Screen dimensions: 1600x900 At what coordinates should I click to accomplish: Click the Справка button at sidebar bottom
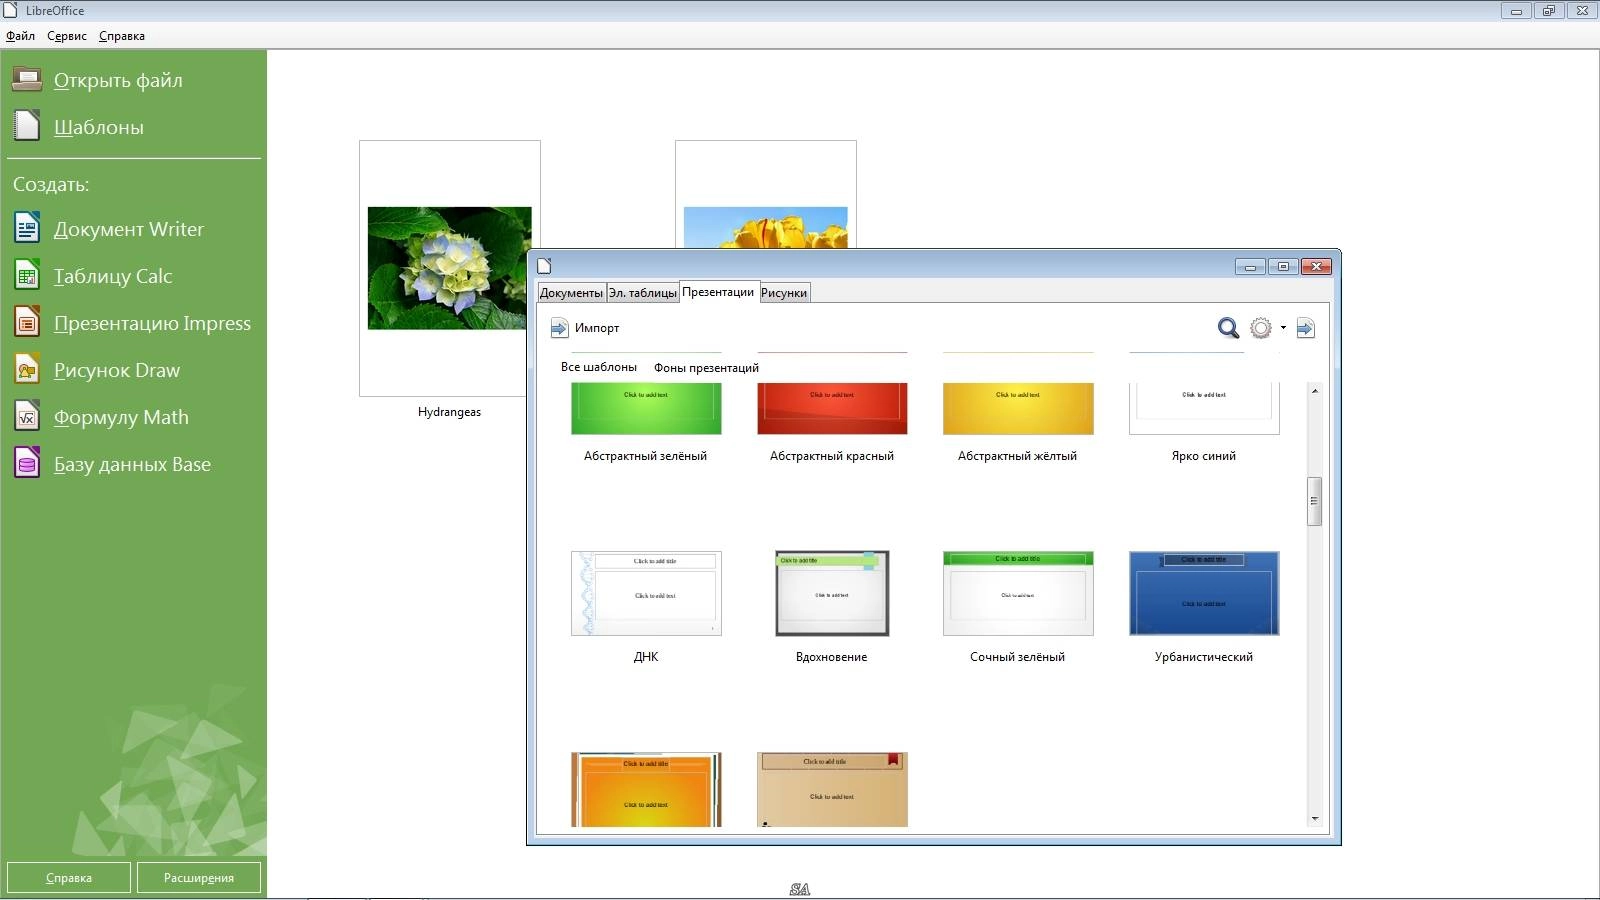tap(69, 878)
